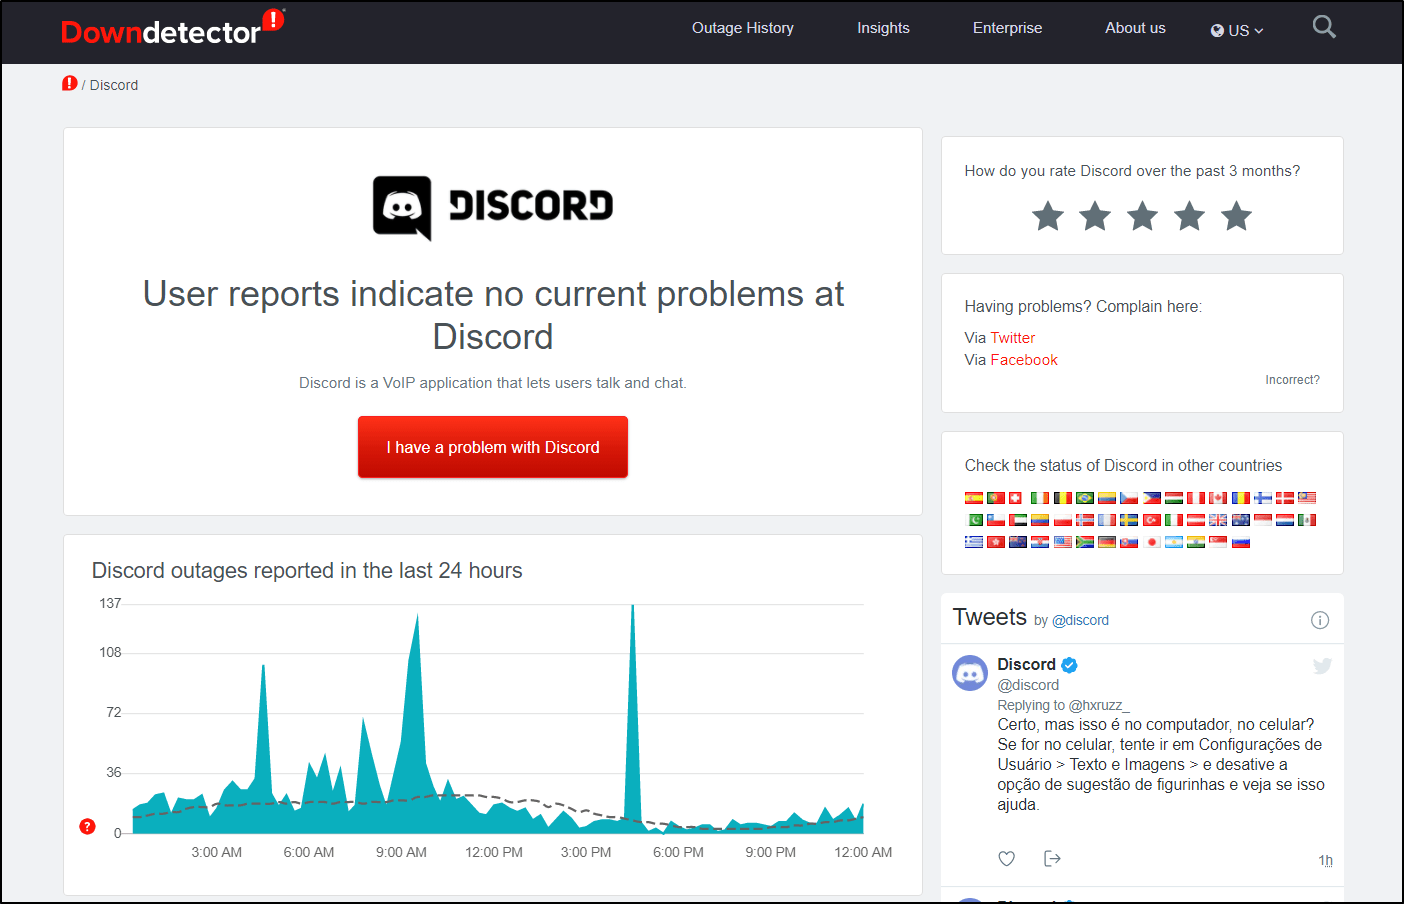Rate Discord three stars
This screenshot has width=1404, height=904.
tap(1142, 216)
